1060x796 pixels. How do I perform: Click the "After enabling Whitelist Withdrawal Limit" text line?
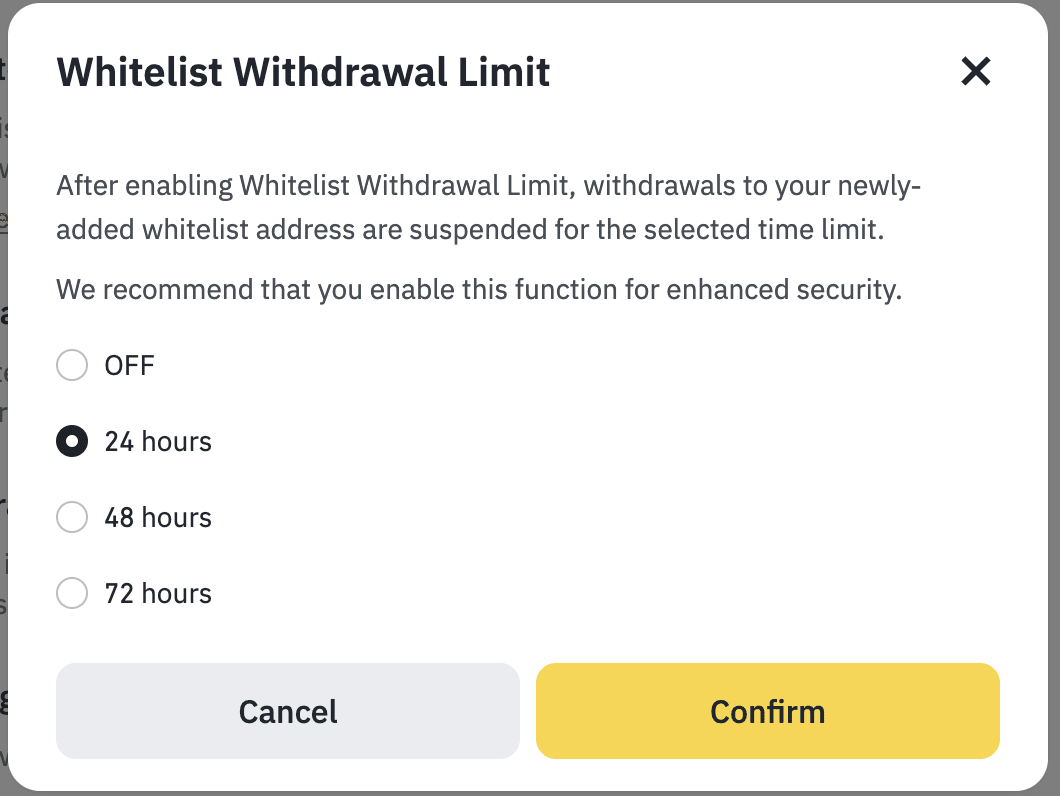pos(488,186)
